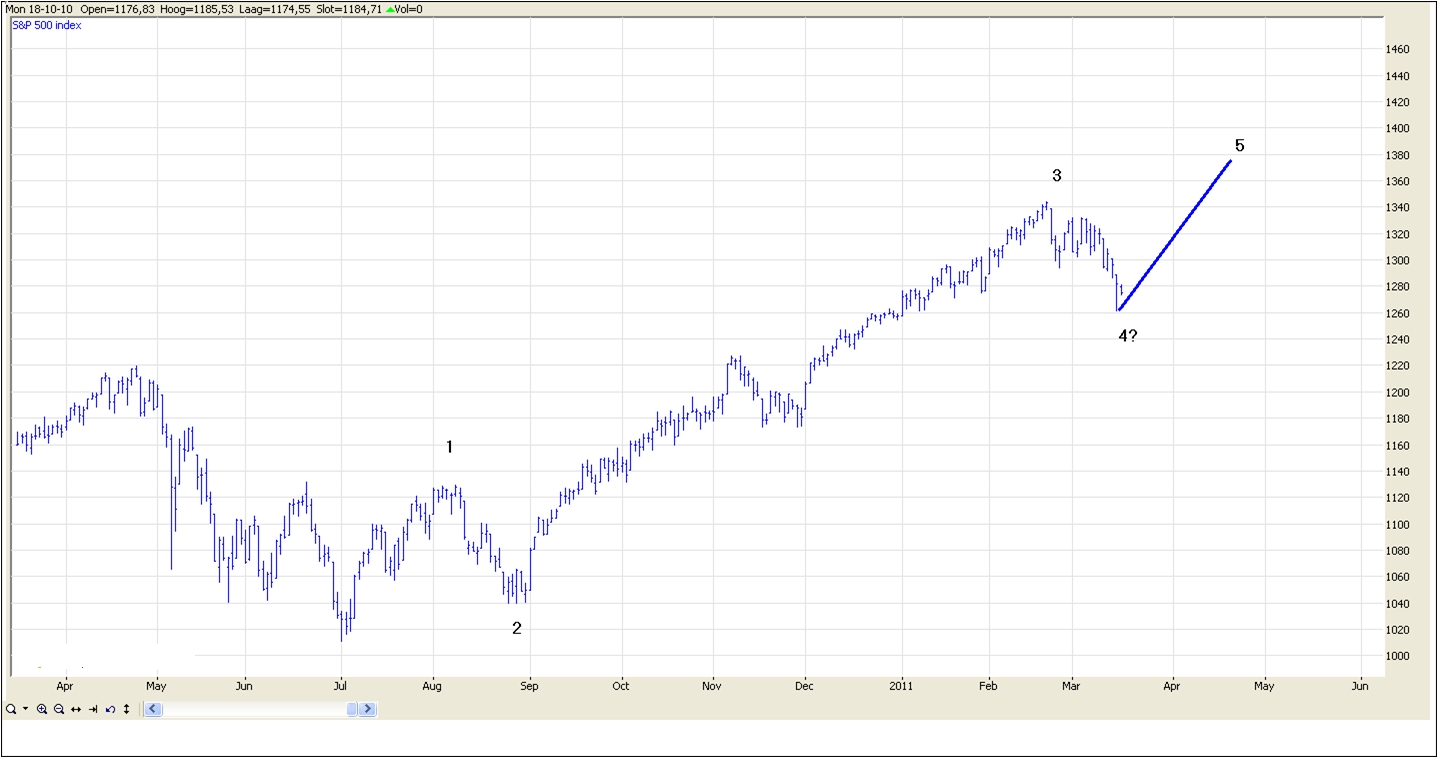The image size is (1438, 758).
Task: Jump to chart end with arrow-to-bar icon
Action: coord(93,709)
